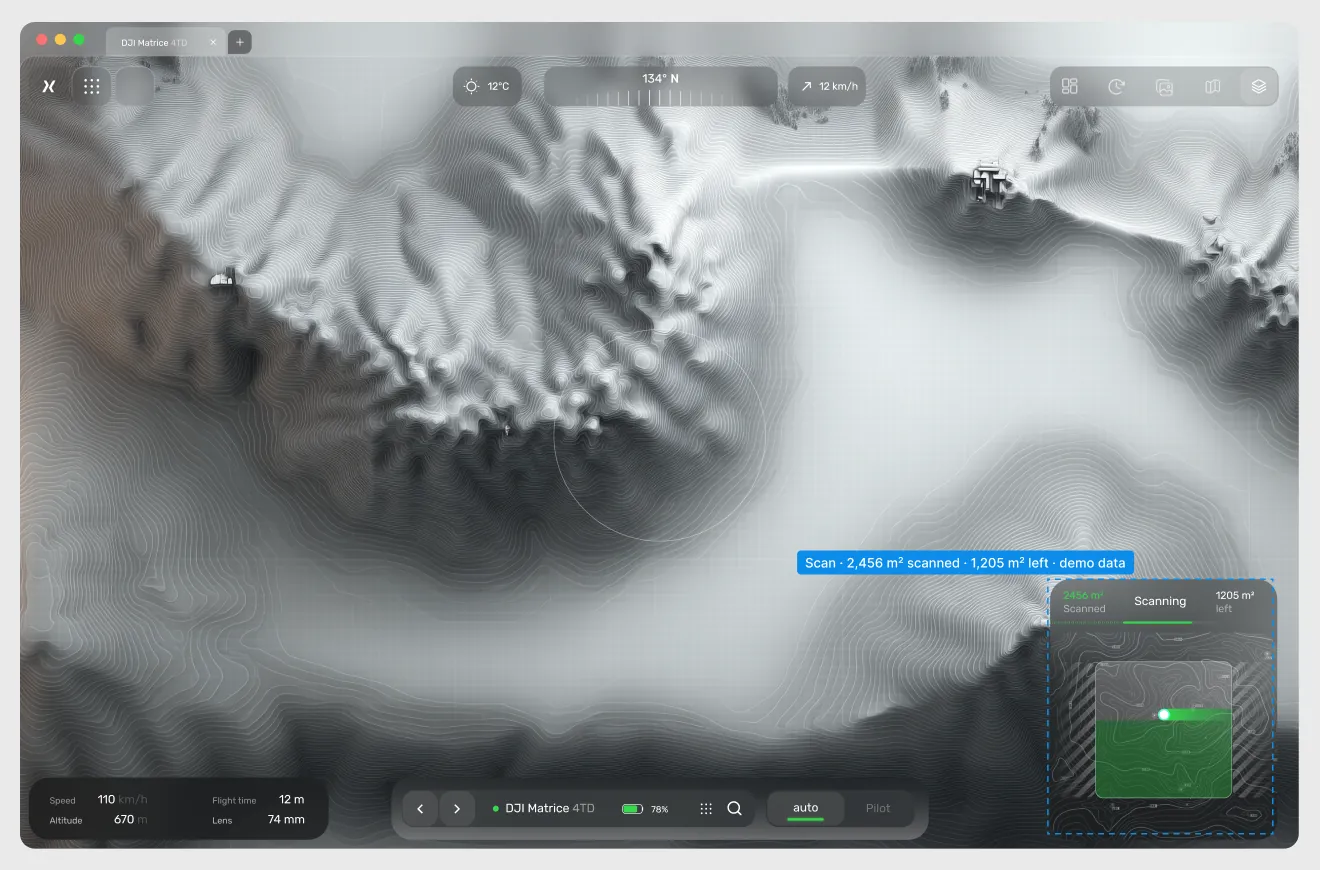
Task: Click the Speed 110 km/h readout
Action: (x=98, y=800)
